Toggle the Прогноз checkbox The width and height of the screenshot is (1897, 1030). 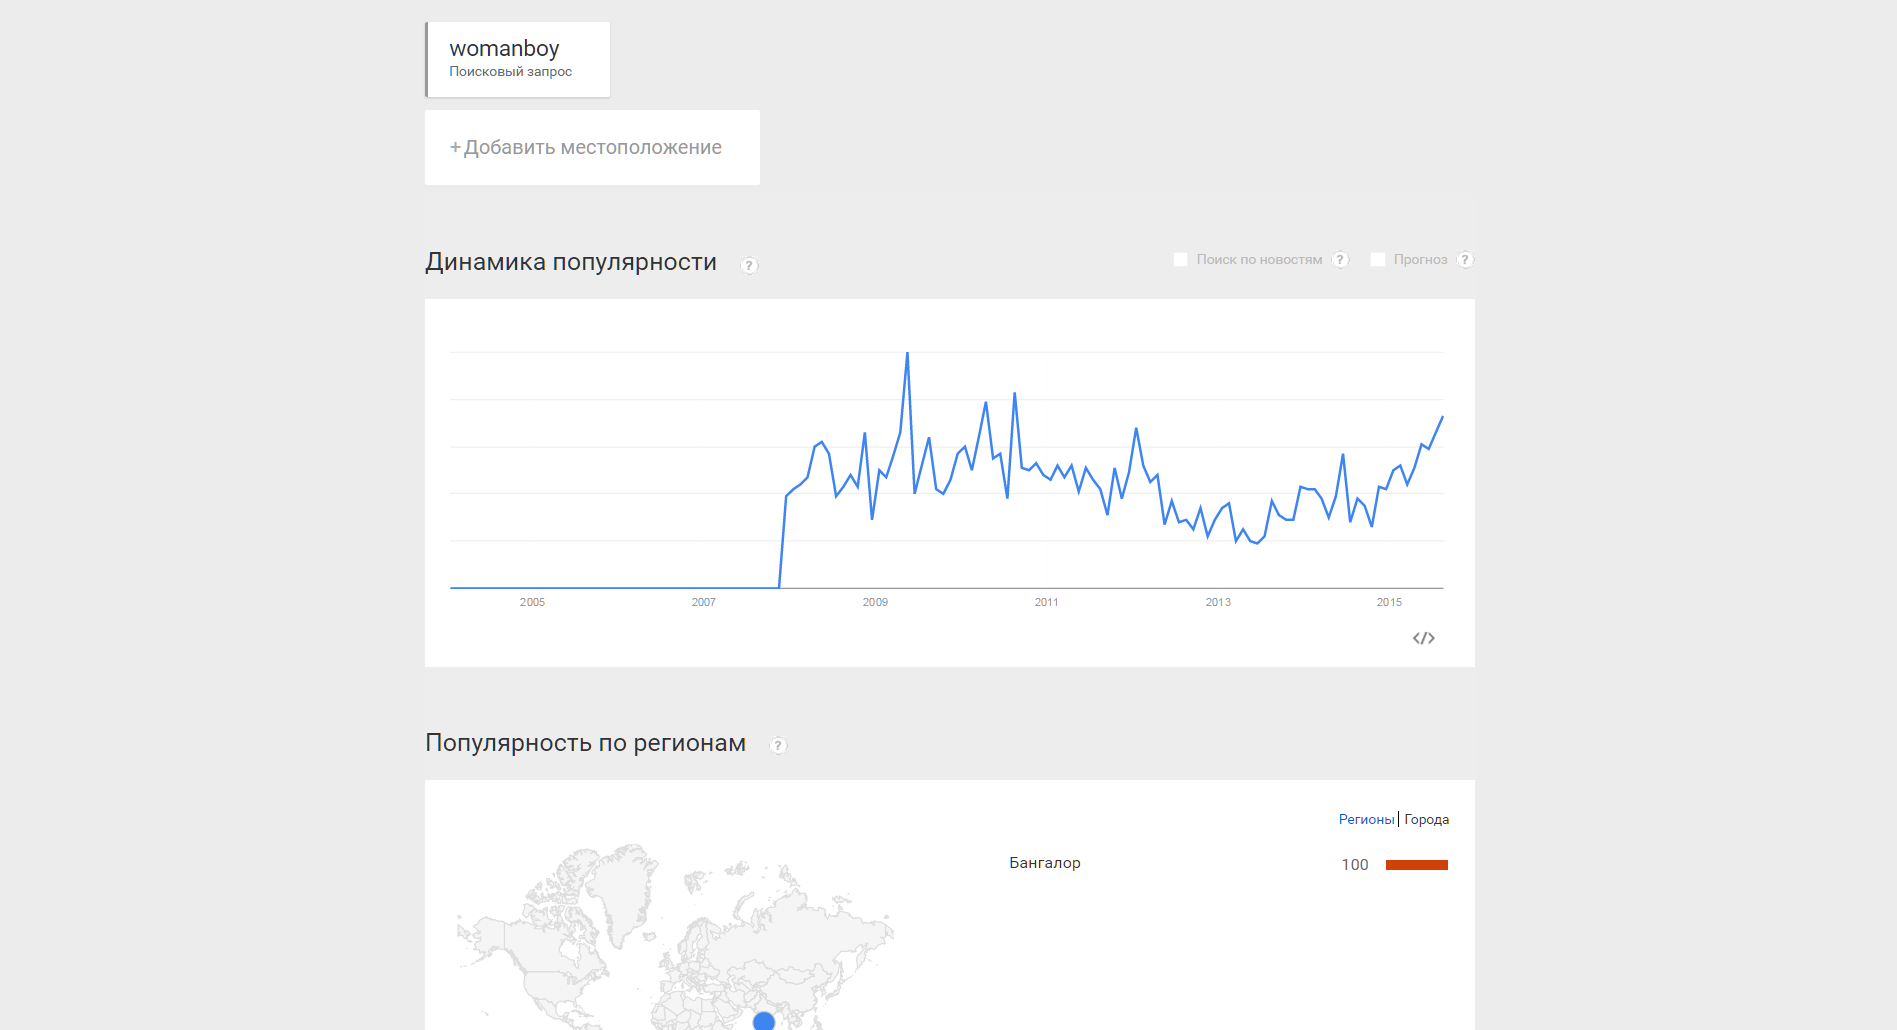1377,260
